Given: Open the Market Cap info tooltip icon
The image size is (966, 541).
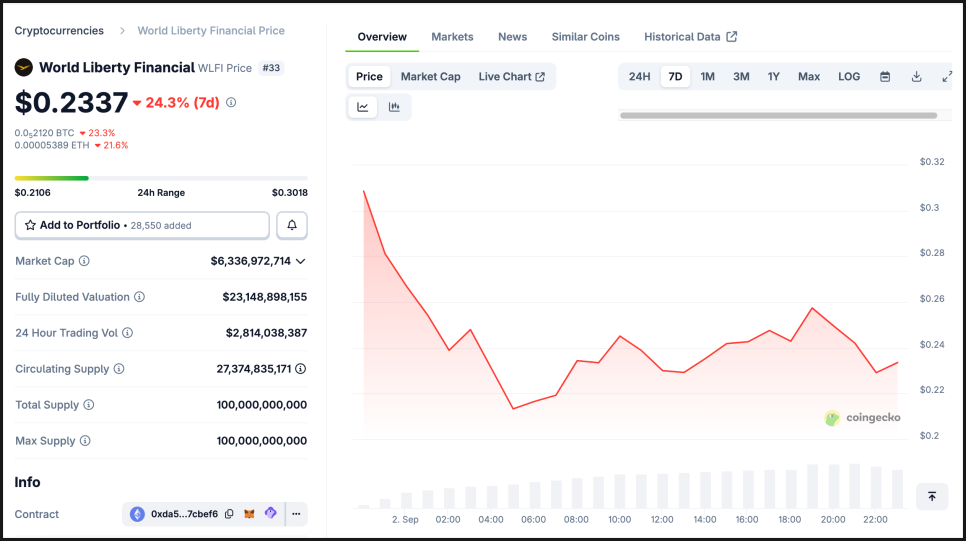Looking at the screenshot, I should (x=84, y=261).
